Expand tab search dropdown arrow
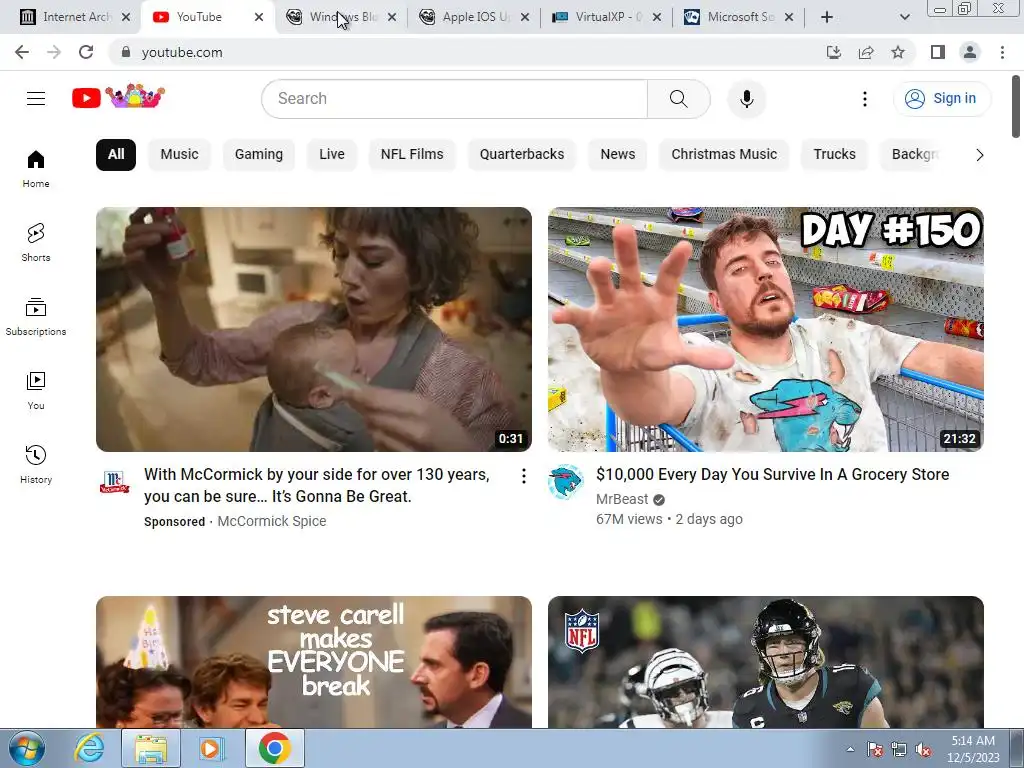The height and width of the screenshot is (768, 1024). point(904,17)
